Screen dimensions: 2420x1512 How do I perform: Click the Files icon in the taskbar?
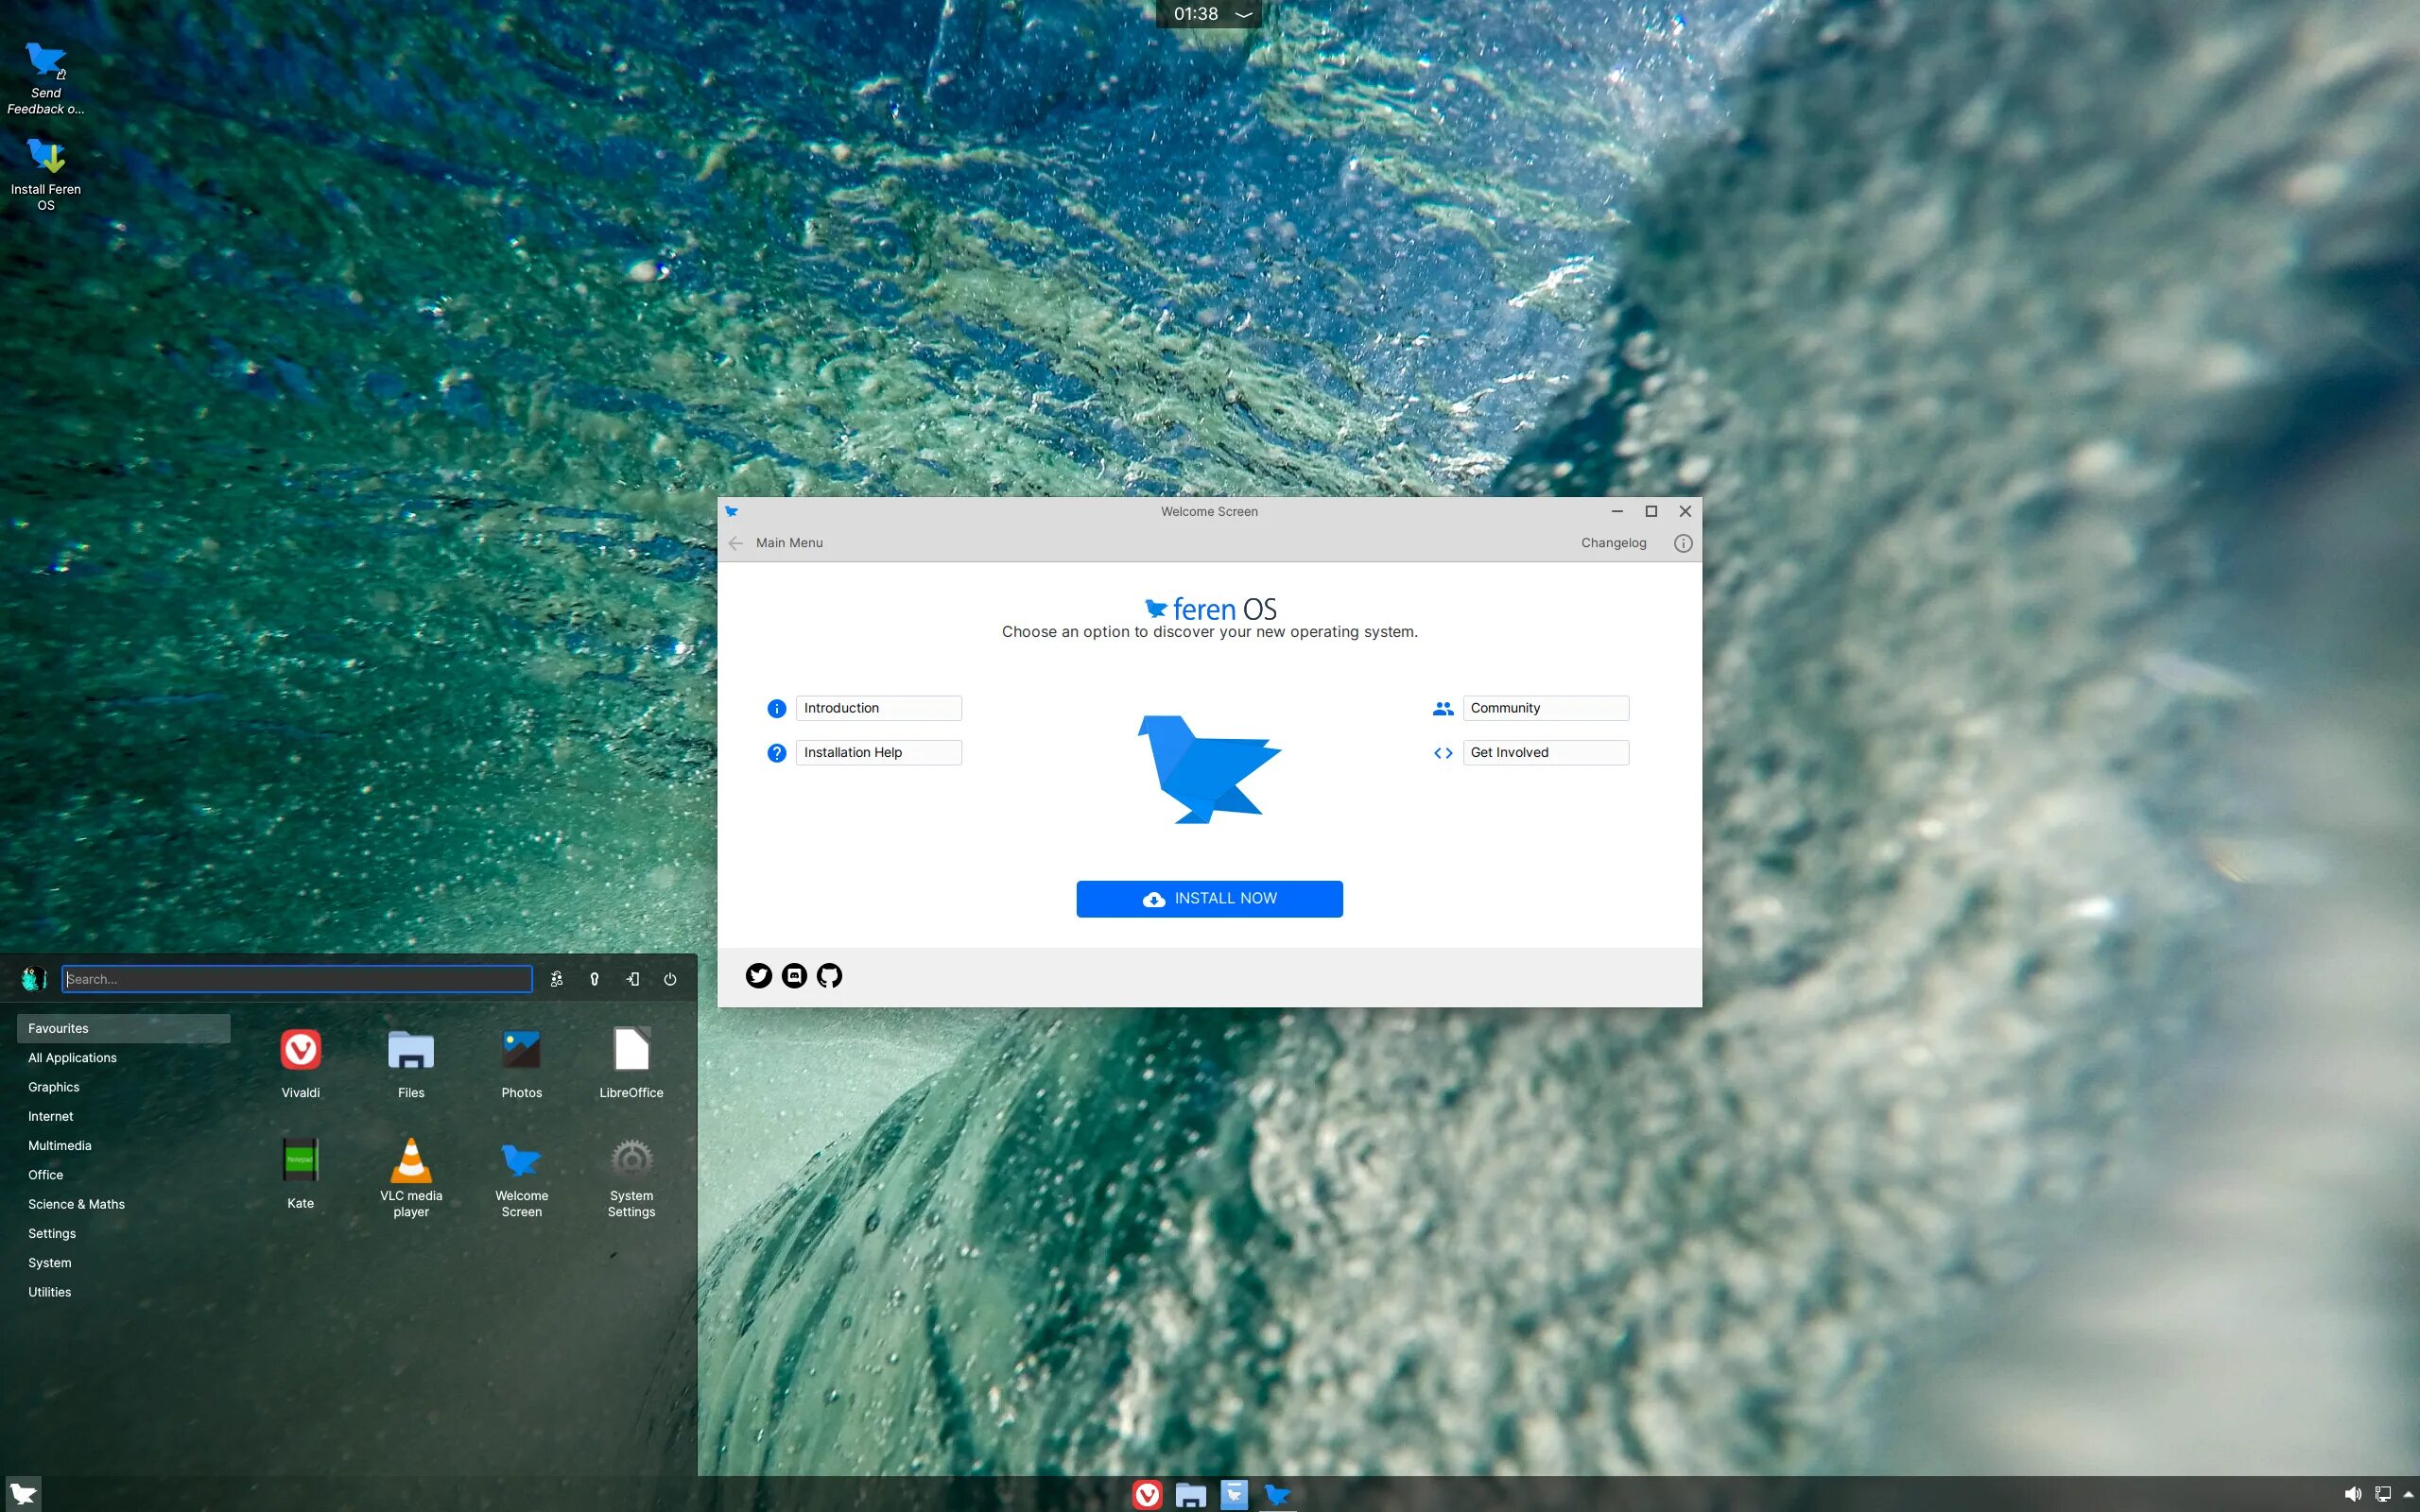pyautogui.click(x=1190, y=1494)
